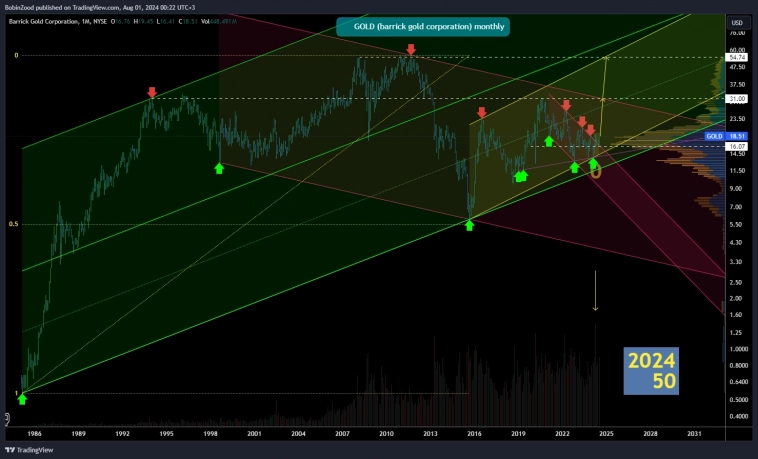
Task: Click red arrow above the 2011 peak
Action: [411, 49]
